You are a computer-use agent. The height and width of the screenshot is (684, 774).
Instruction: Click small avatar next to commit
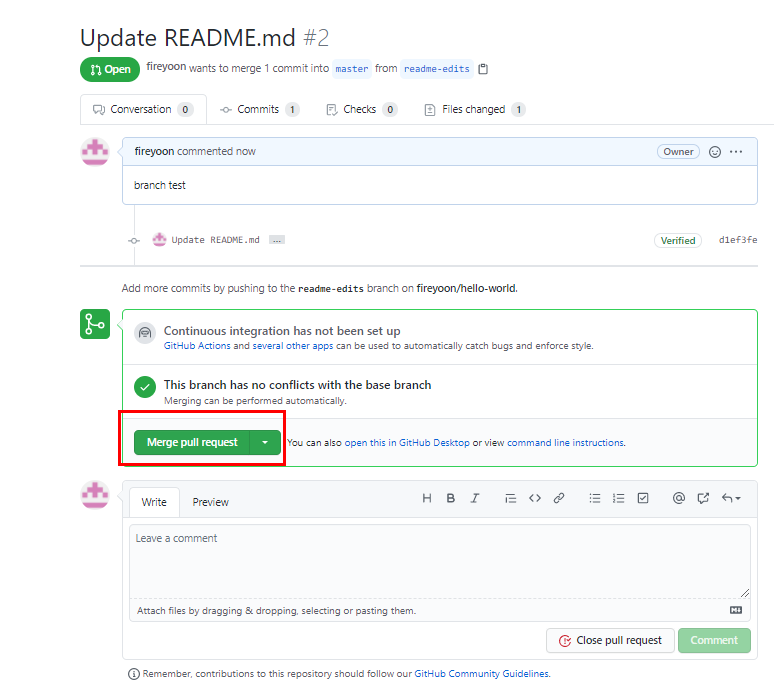(159, 240)
